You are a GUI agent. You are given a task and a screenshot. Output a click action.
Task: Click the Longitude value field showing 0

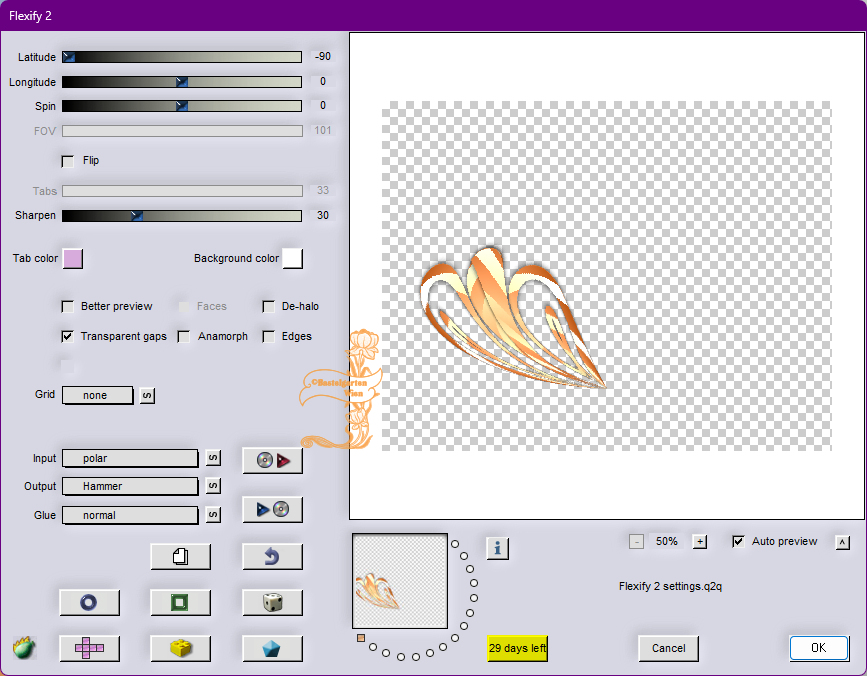[x=322, y=82]
